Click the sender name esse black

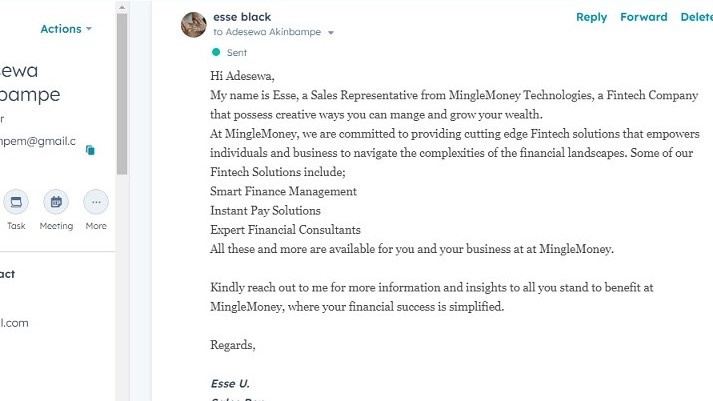pyautogui.click(x=242, y=17)
